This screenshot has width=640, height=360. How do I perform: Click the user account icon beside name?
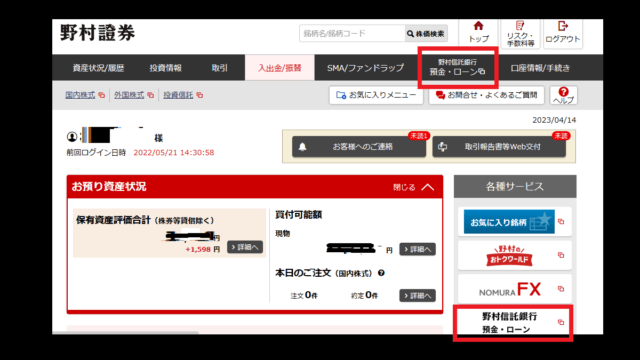click(x=72, y=137)
